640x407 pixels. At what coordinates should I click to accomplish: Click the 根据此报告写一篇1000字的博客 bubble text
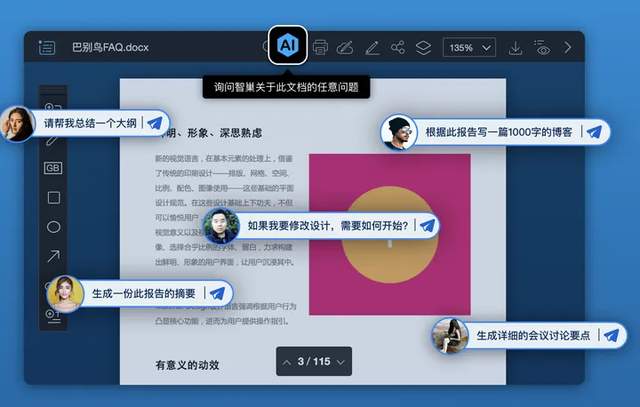point(499,132)
